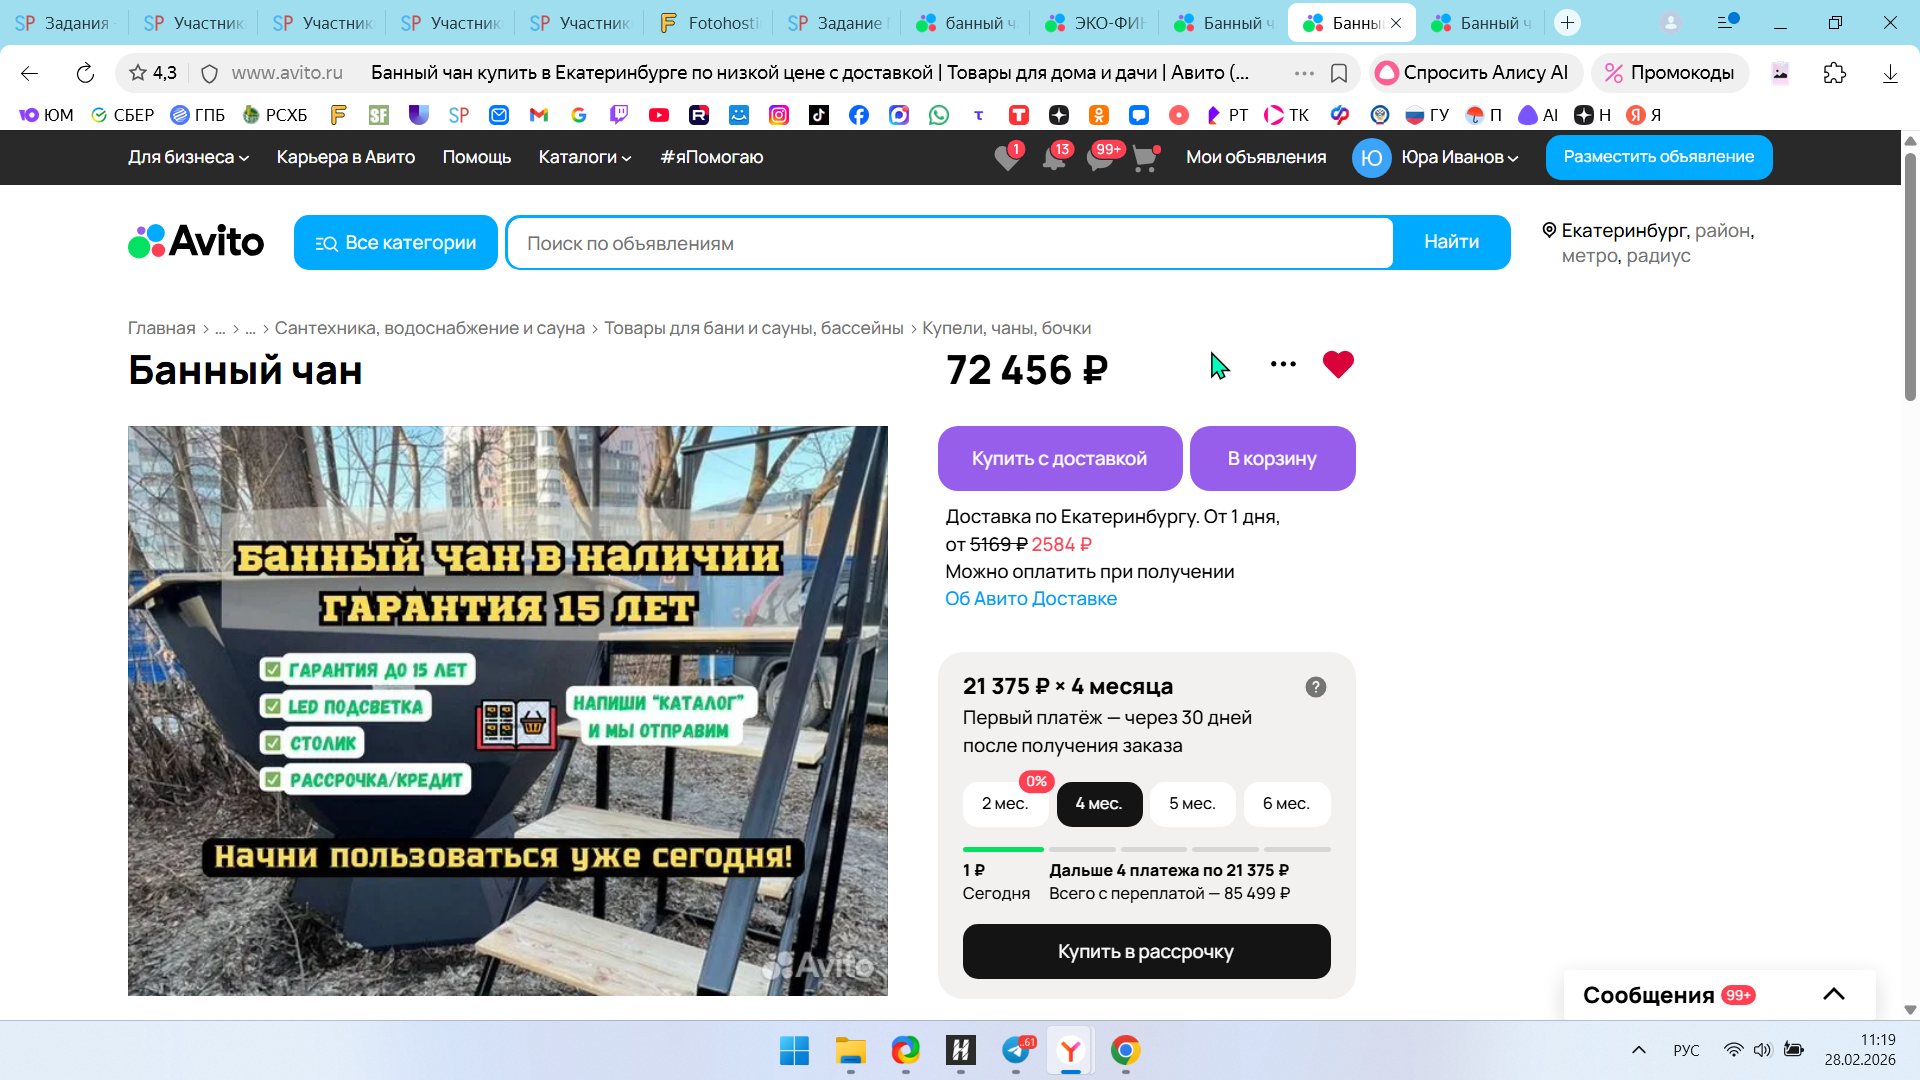Click installment help question mark icon
Image resolution: width=1920 pixels, height=1080 pixels.
(1315, 687)
